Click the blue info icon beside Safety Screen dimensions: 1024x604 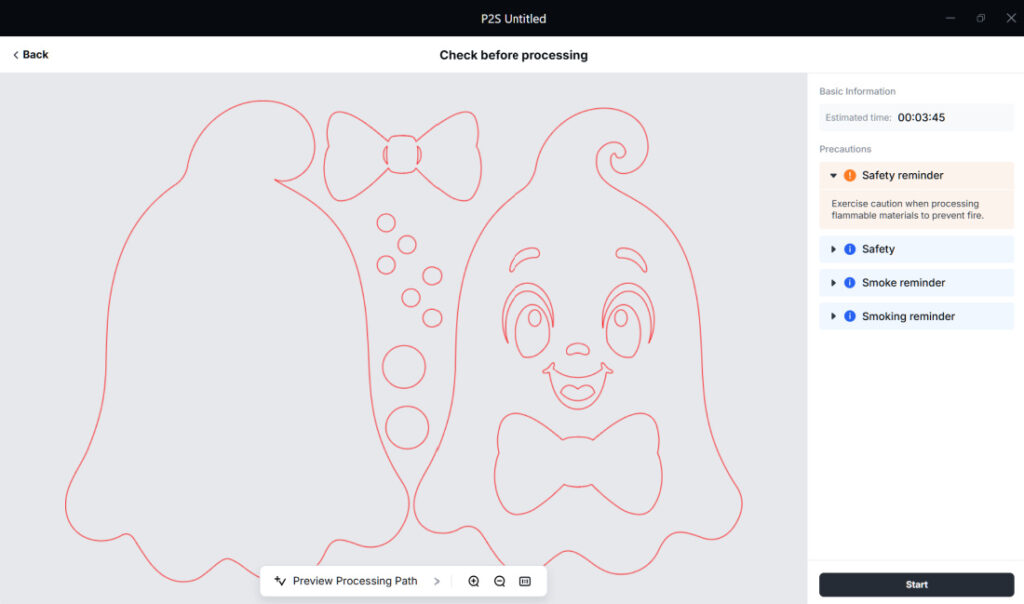(x=850, y=249)
